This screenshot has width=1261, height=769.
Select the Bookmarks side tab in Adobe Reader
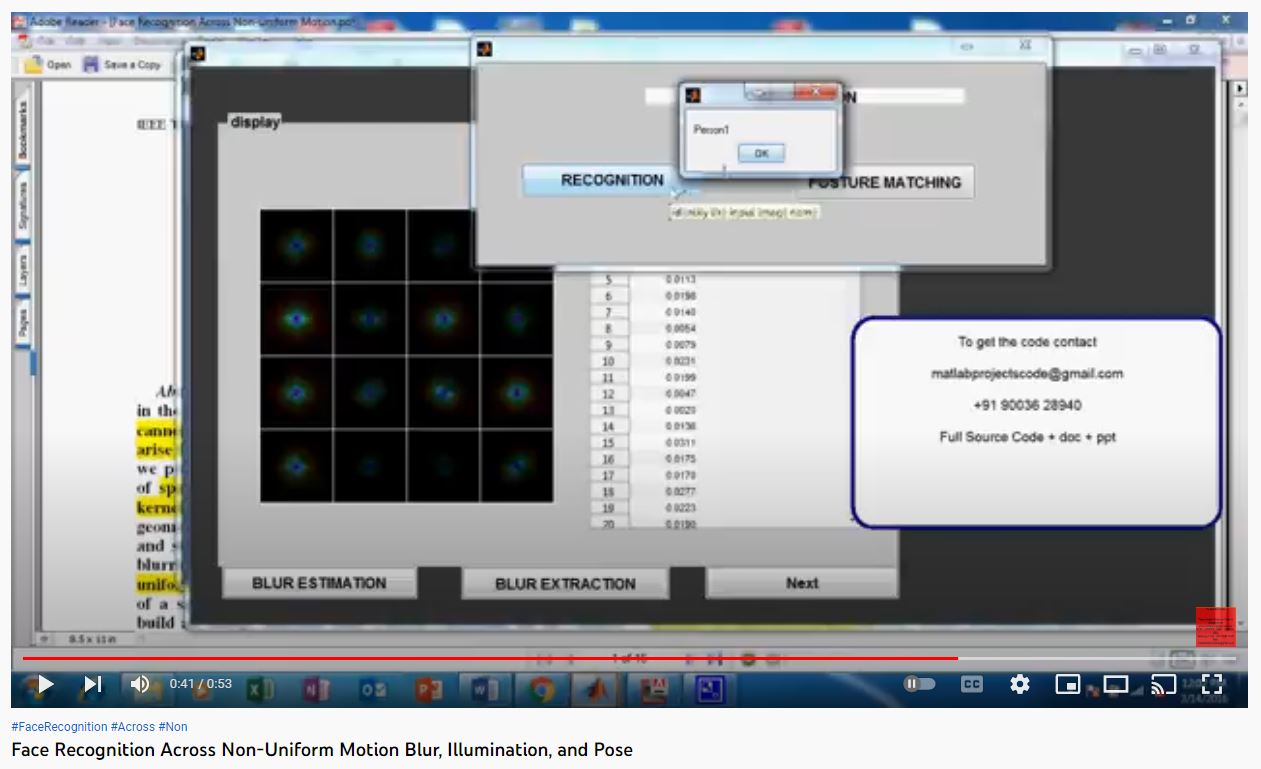pyautogui.click(x=23, y=131)
